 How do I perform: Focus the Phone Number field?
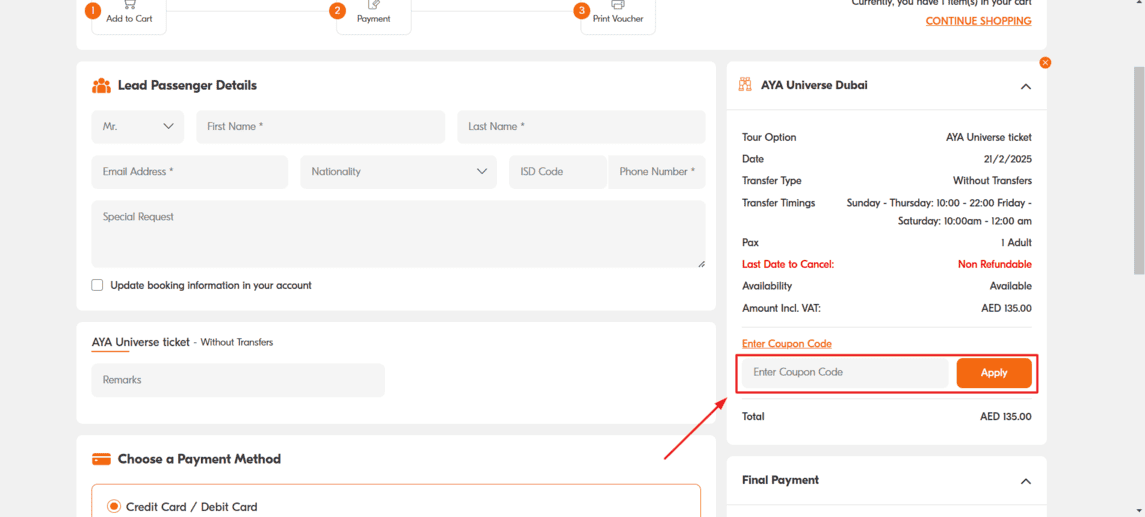click(657, 172)
